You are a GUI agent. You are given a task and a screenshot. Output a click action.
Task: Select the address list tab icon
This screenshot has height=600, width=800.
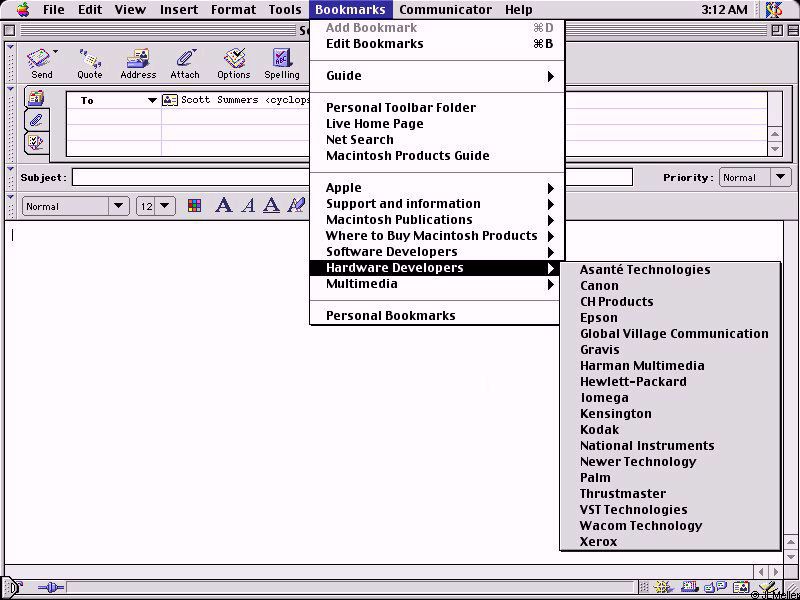click(x=36, y=97)
